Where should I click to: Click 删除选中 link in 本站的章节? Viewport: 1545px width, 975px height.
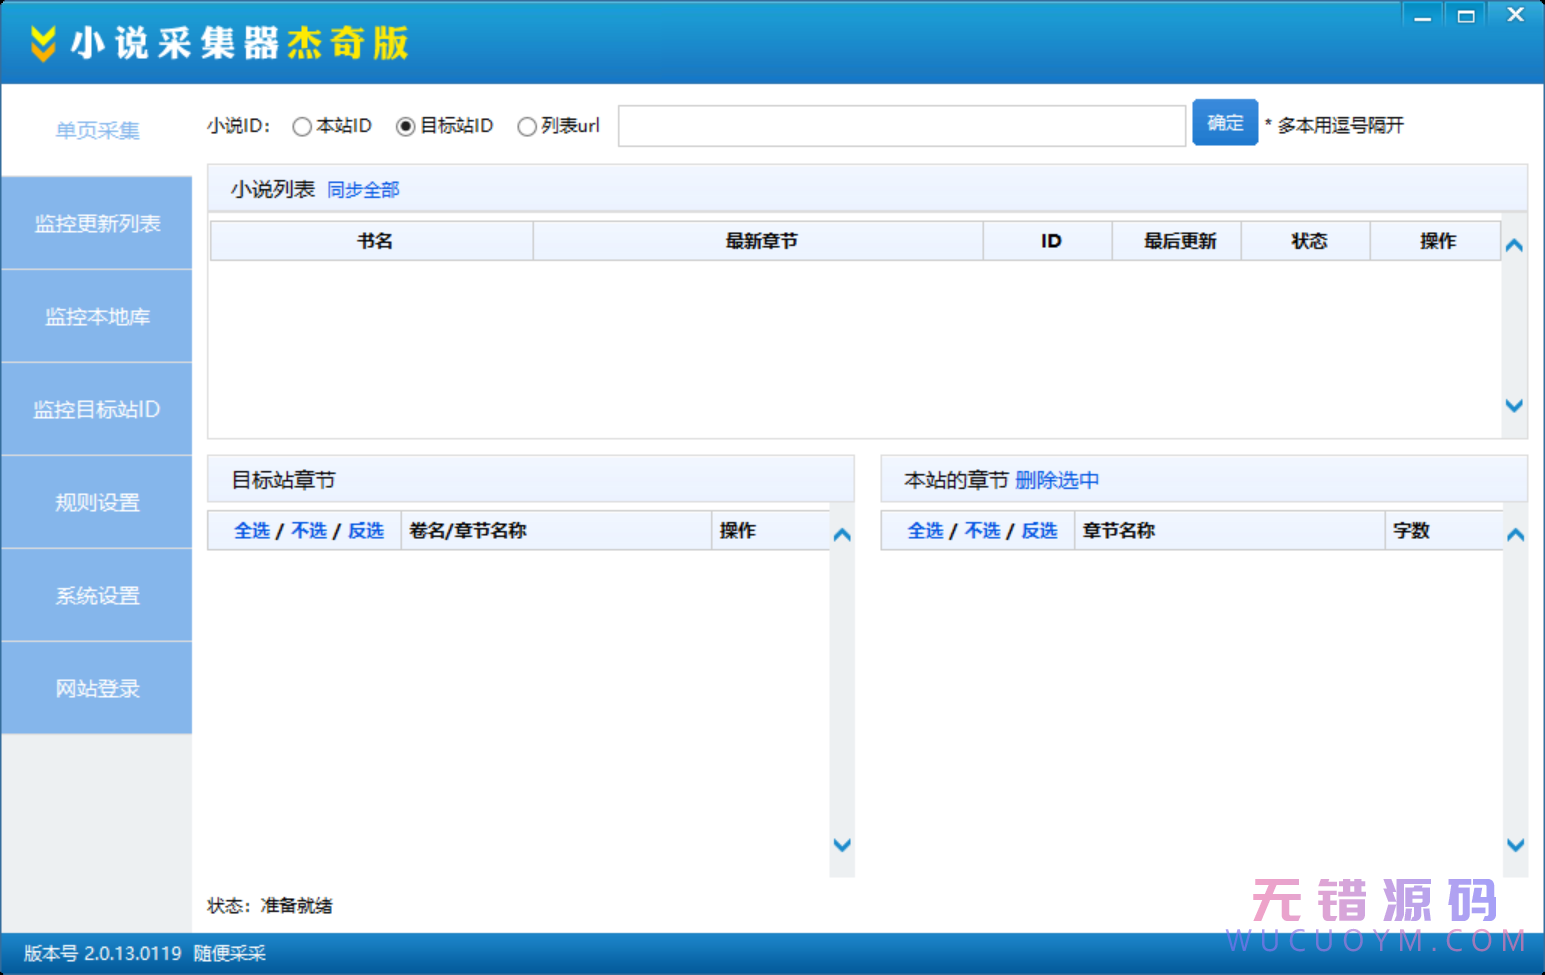[1057, 481]
